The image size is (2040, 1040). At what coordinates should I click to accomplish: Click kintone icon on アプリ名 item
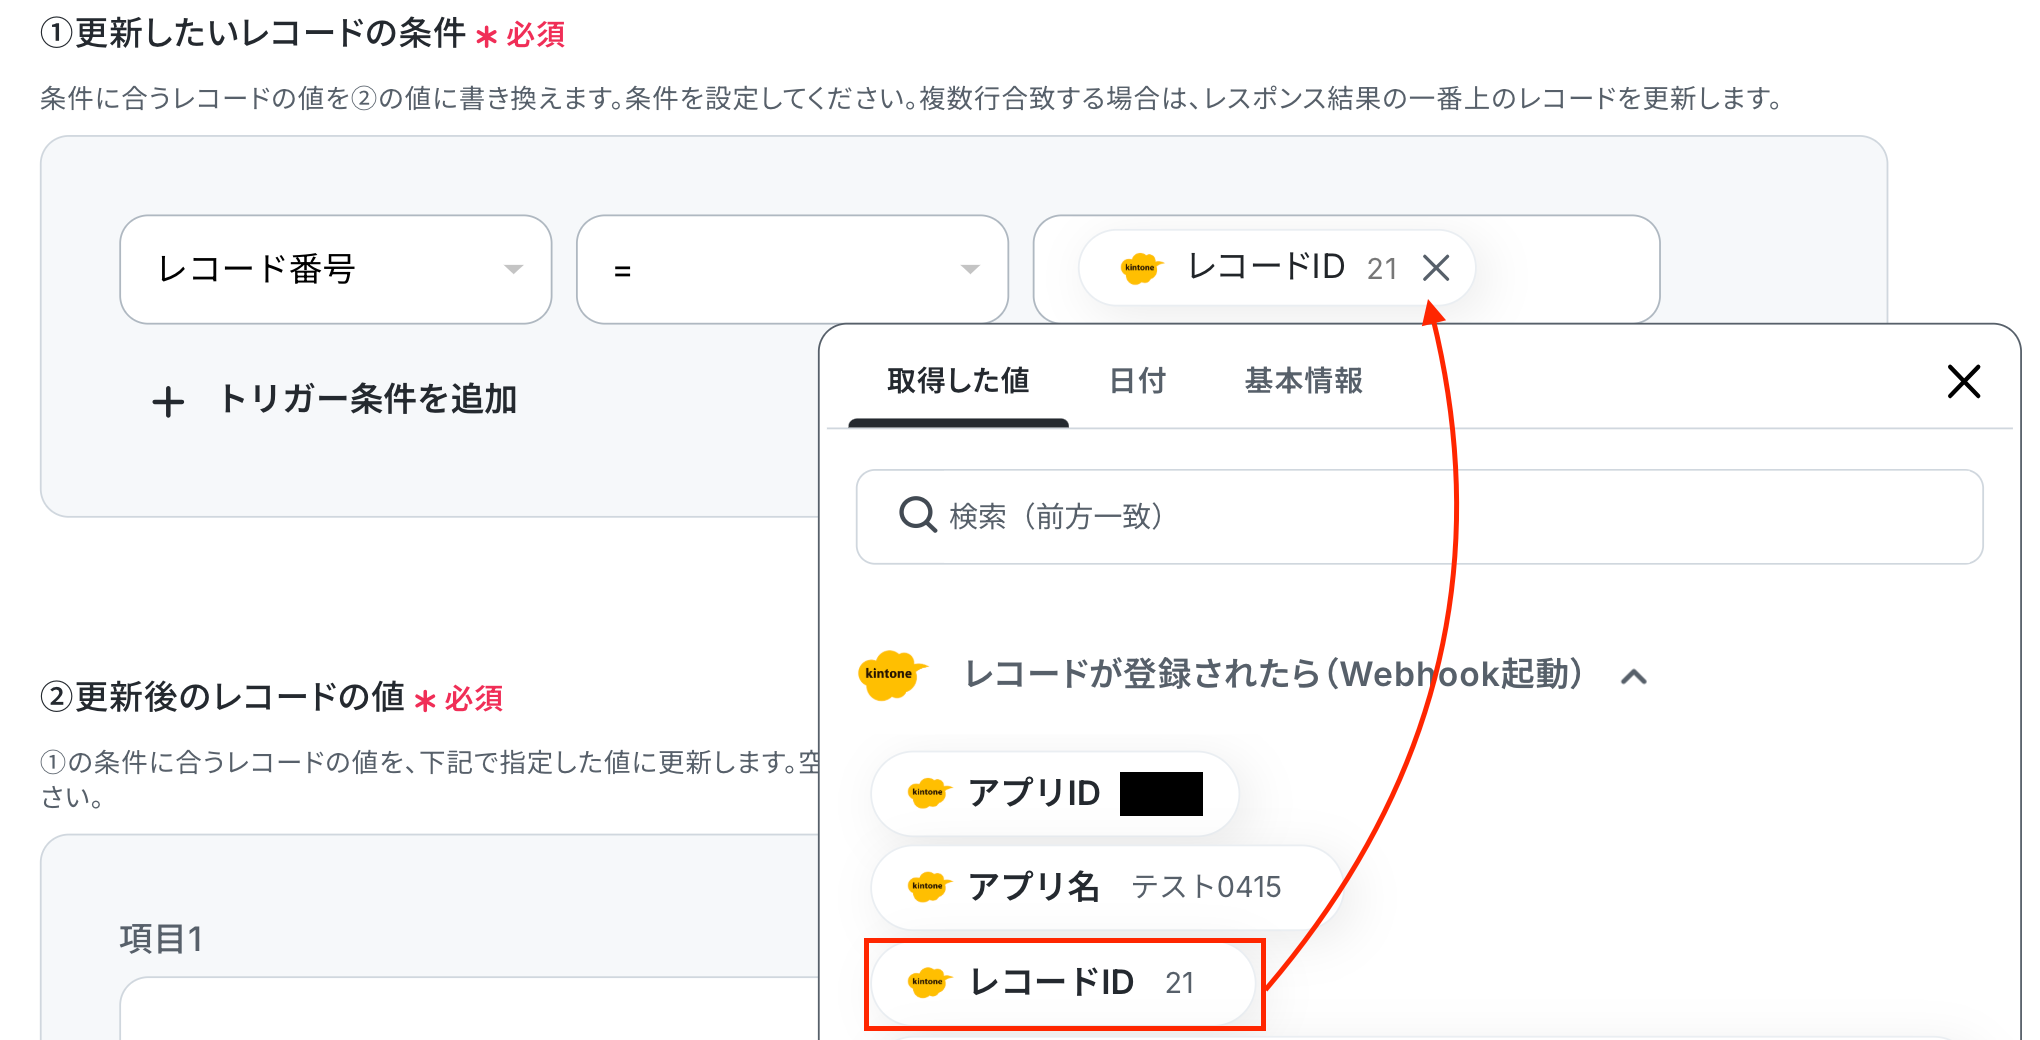pos(928,886)
